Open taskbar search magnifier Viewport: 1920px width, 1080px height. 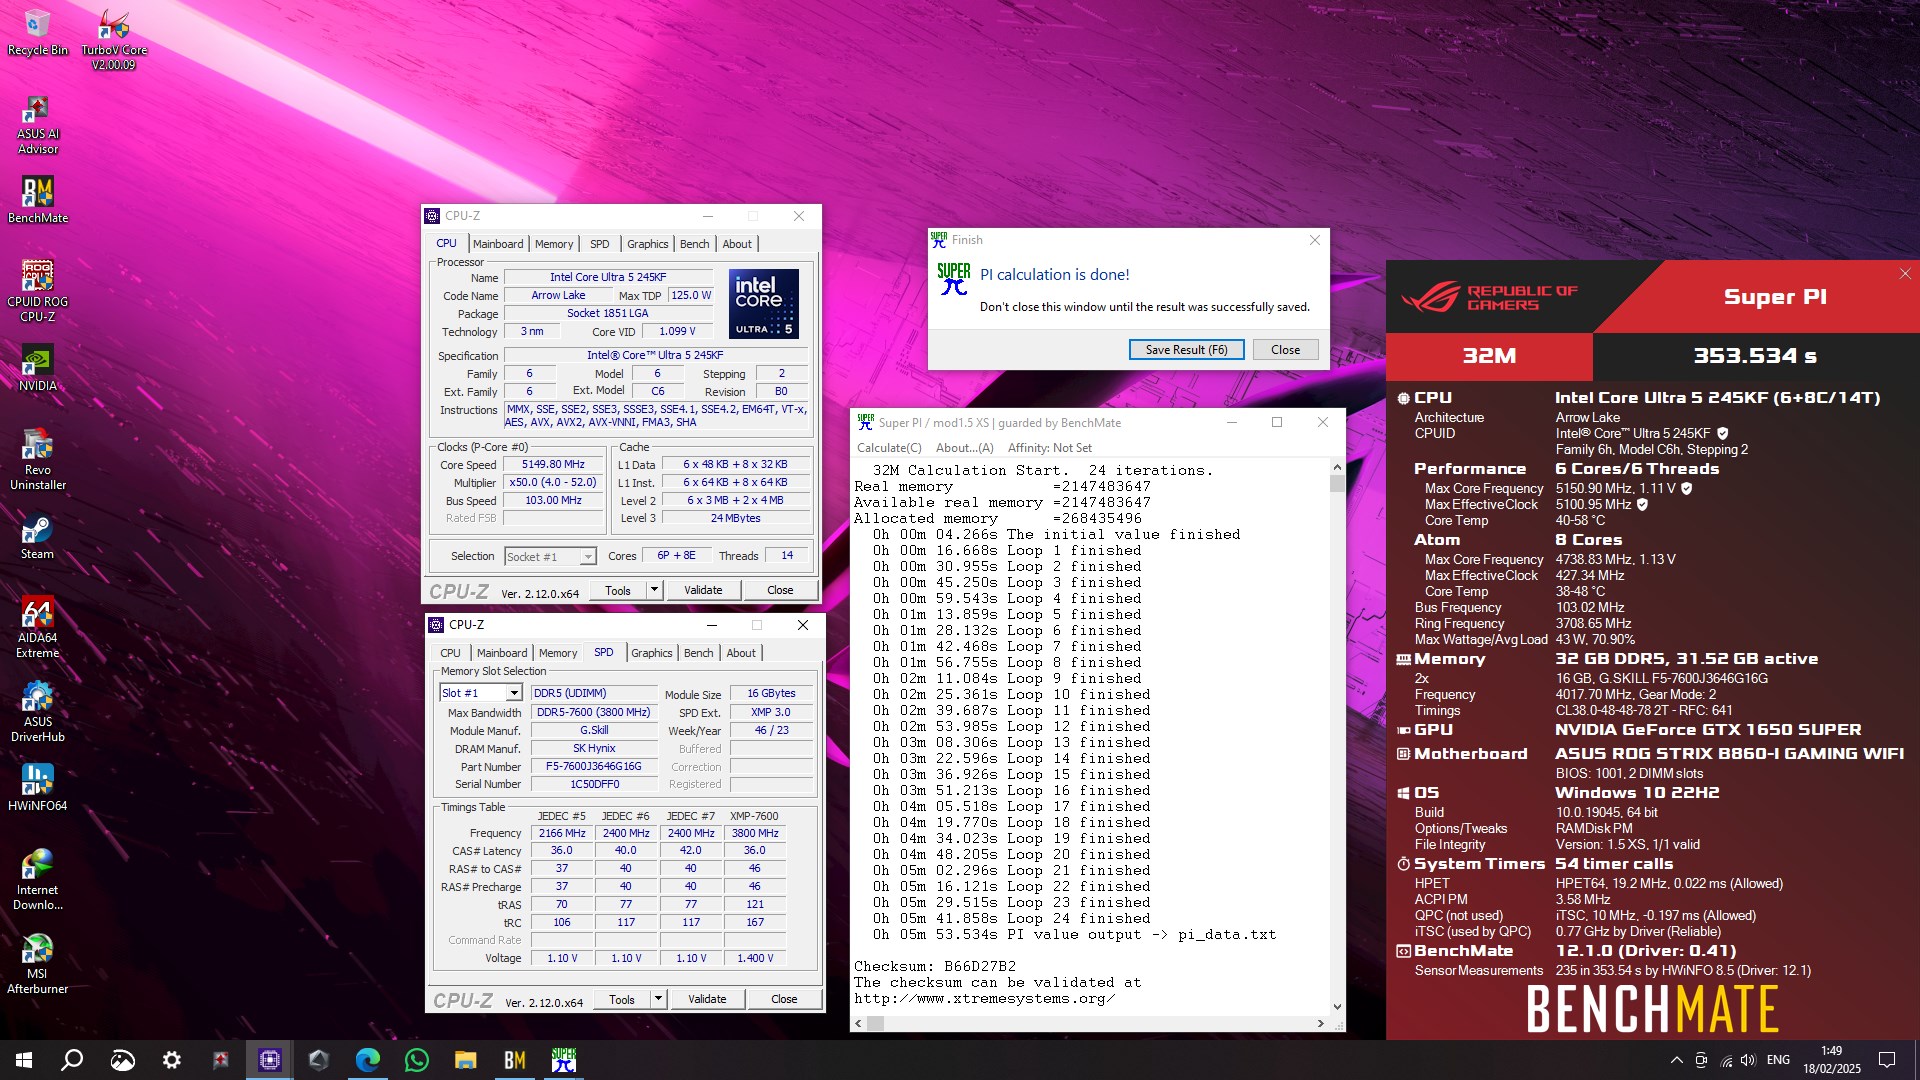point(72,1060)
